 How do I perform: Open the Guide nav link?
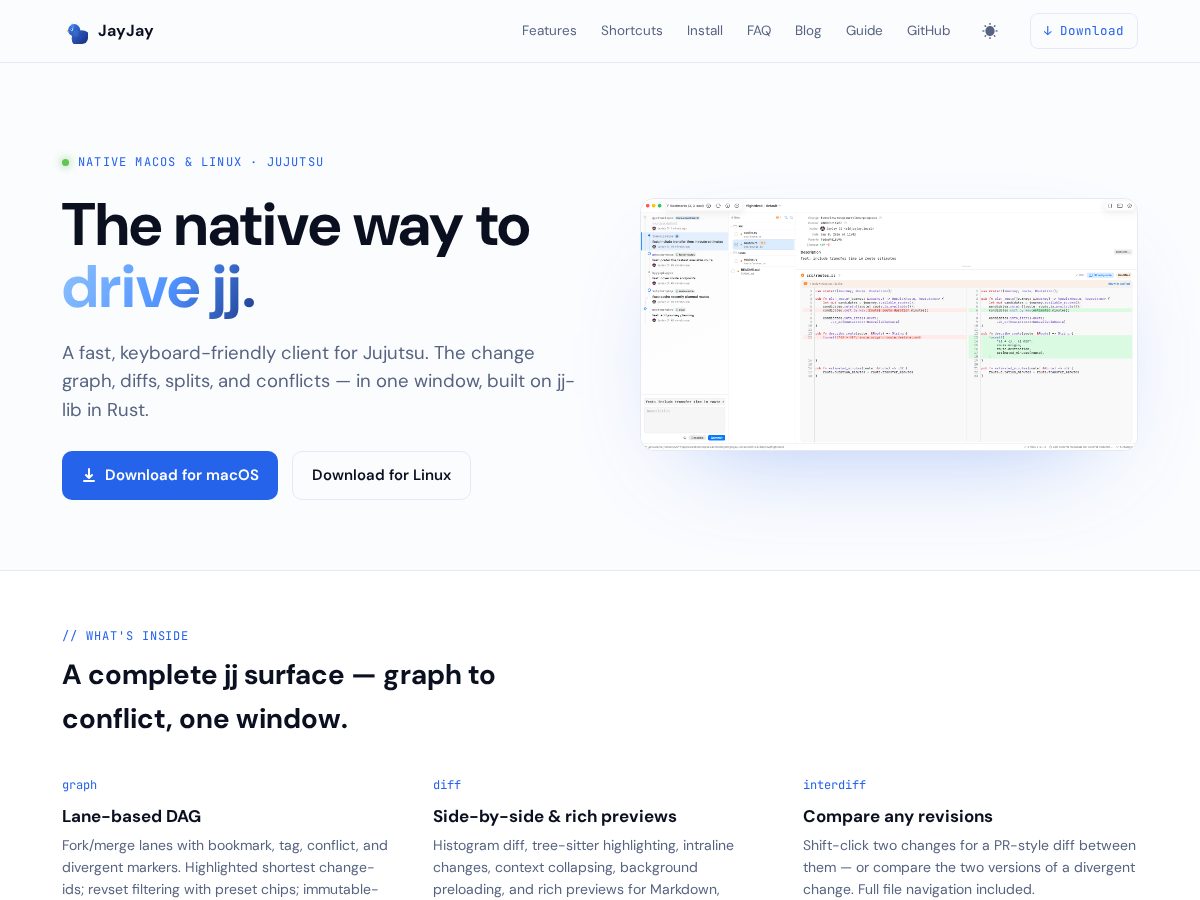[x=864, y=31]
